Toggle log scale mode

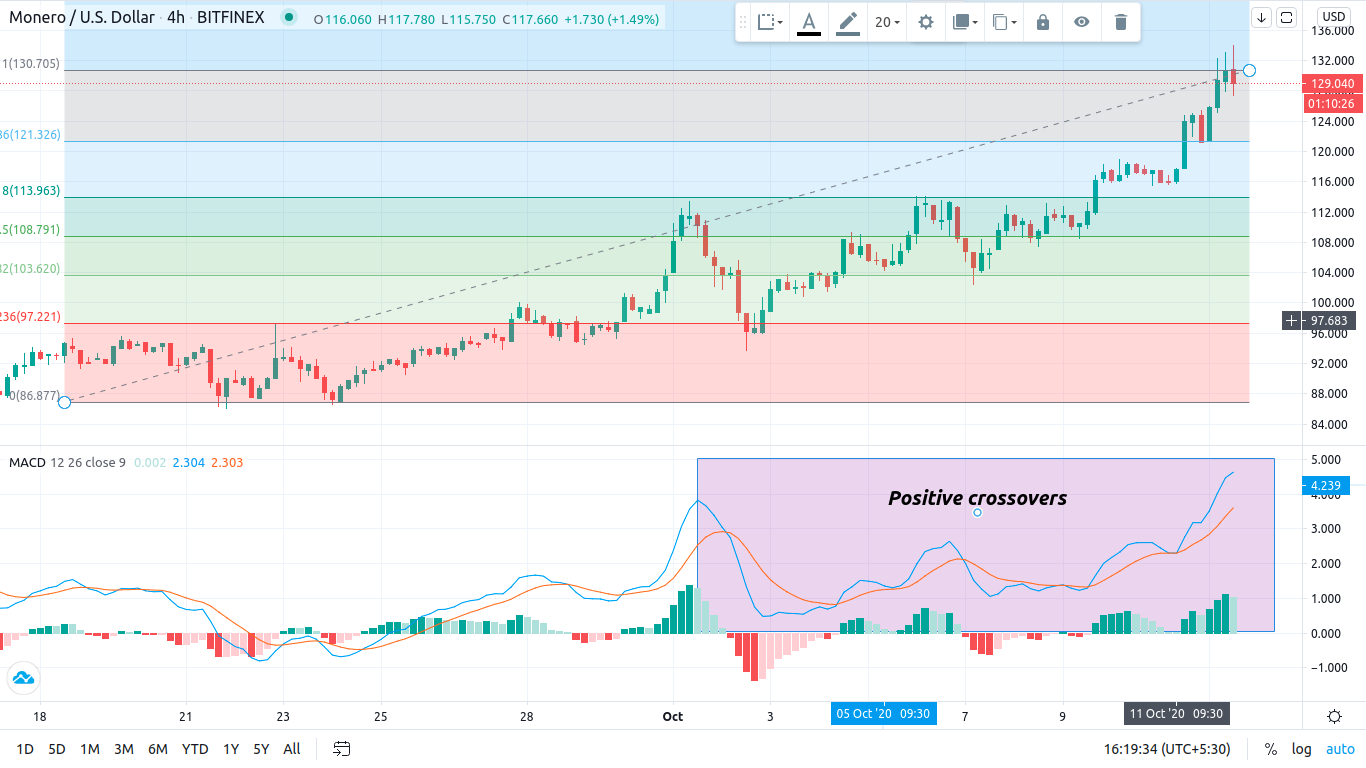pyautogui.click(x=1301, y=749)
